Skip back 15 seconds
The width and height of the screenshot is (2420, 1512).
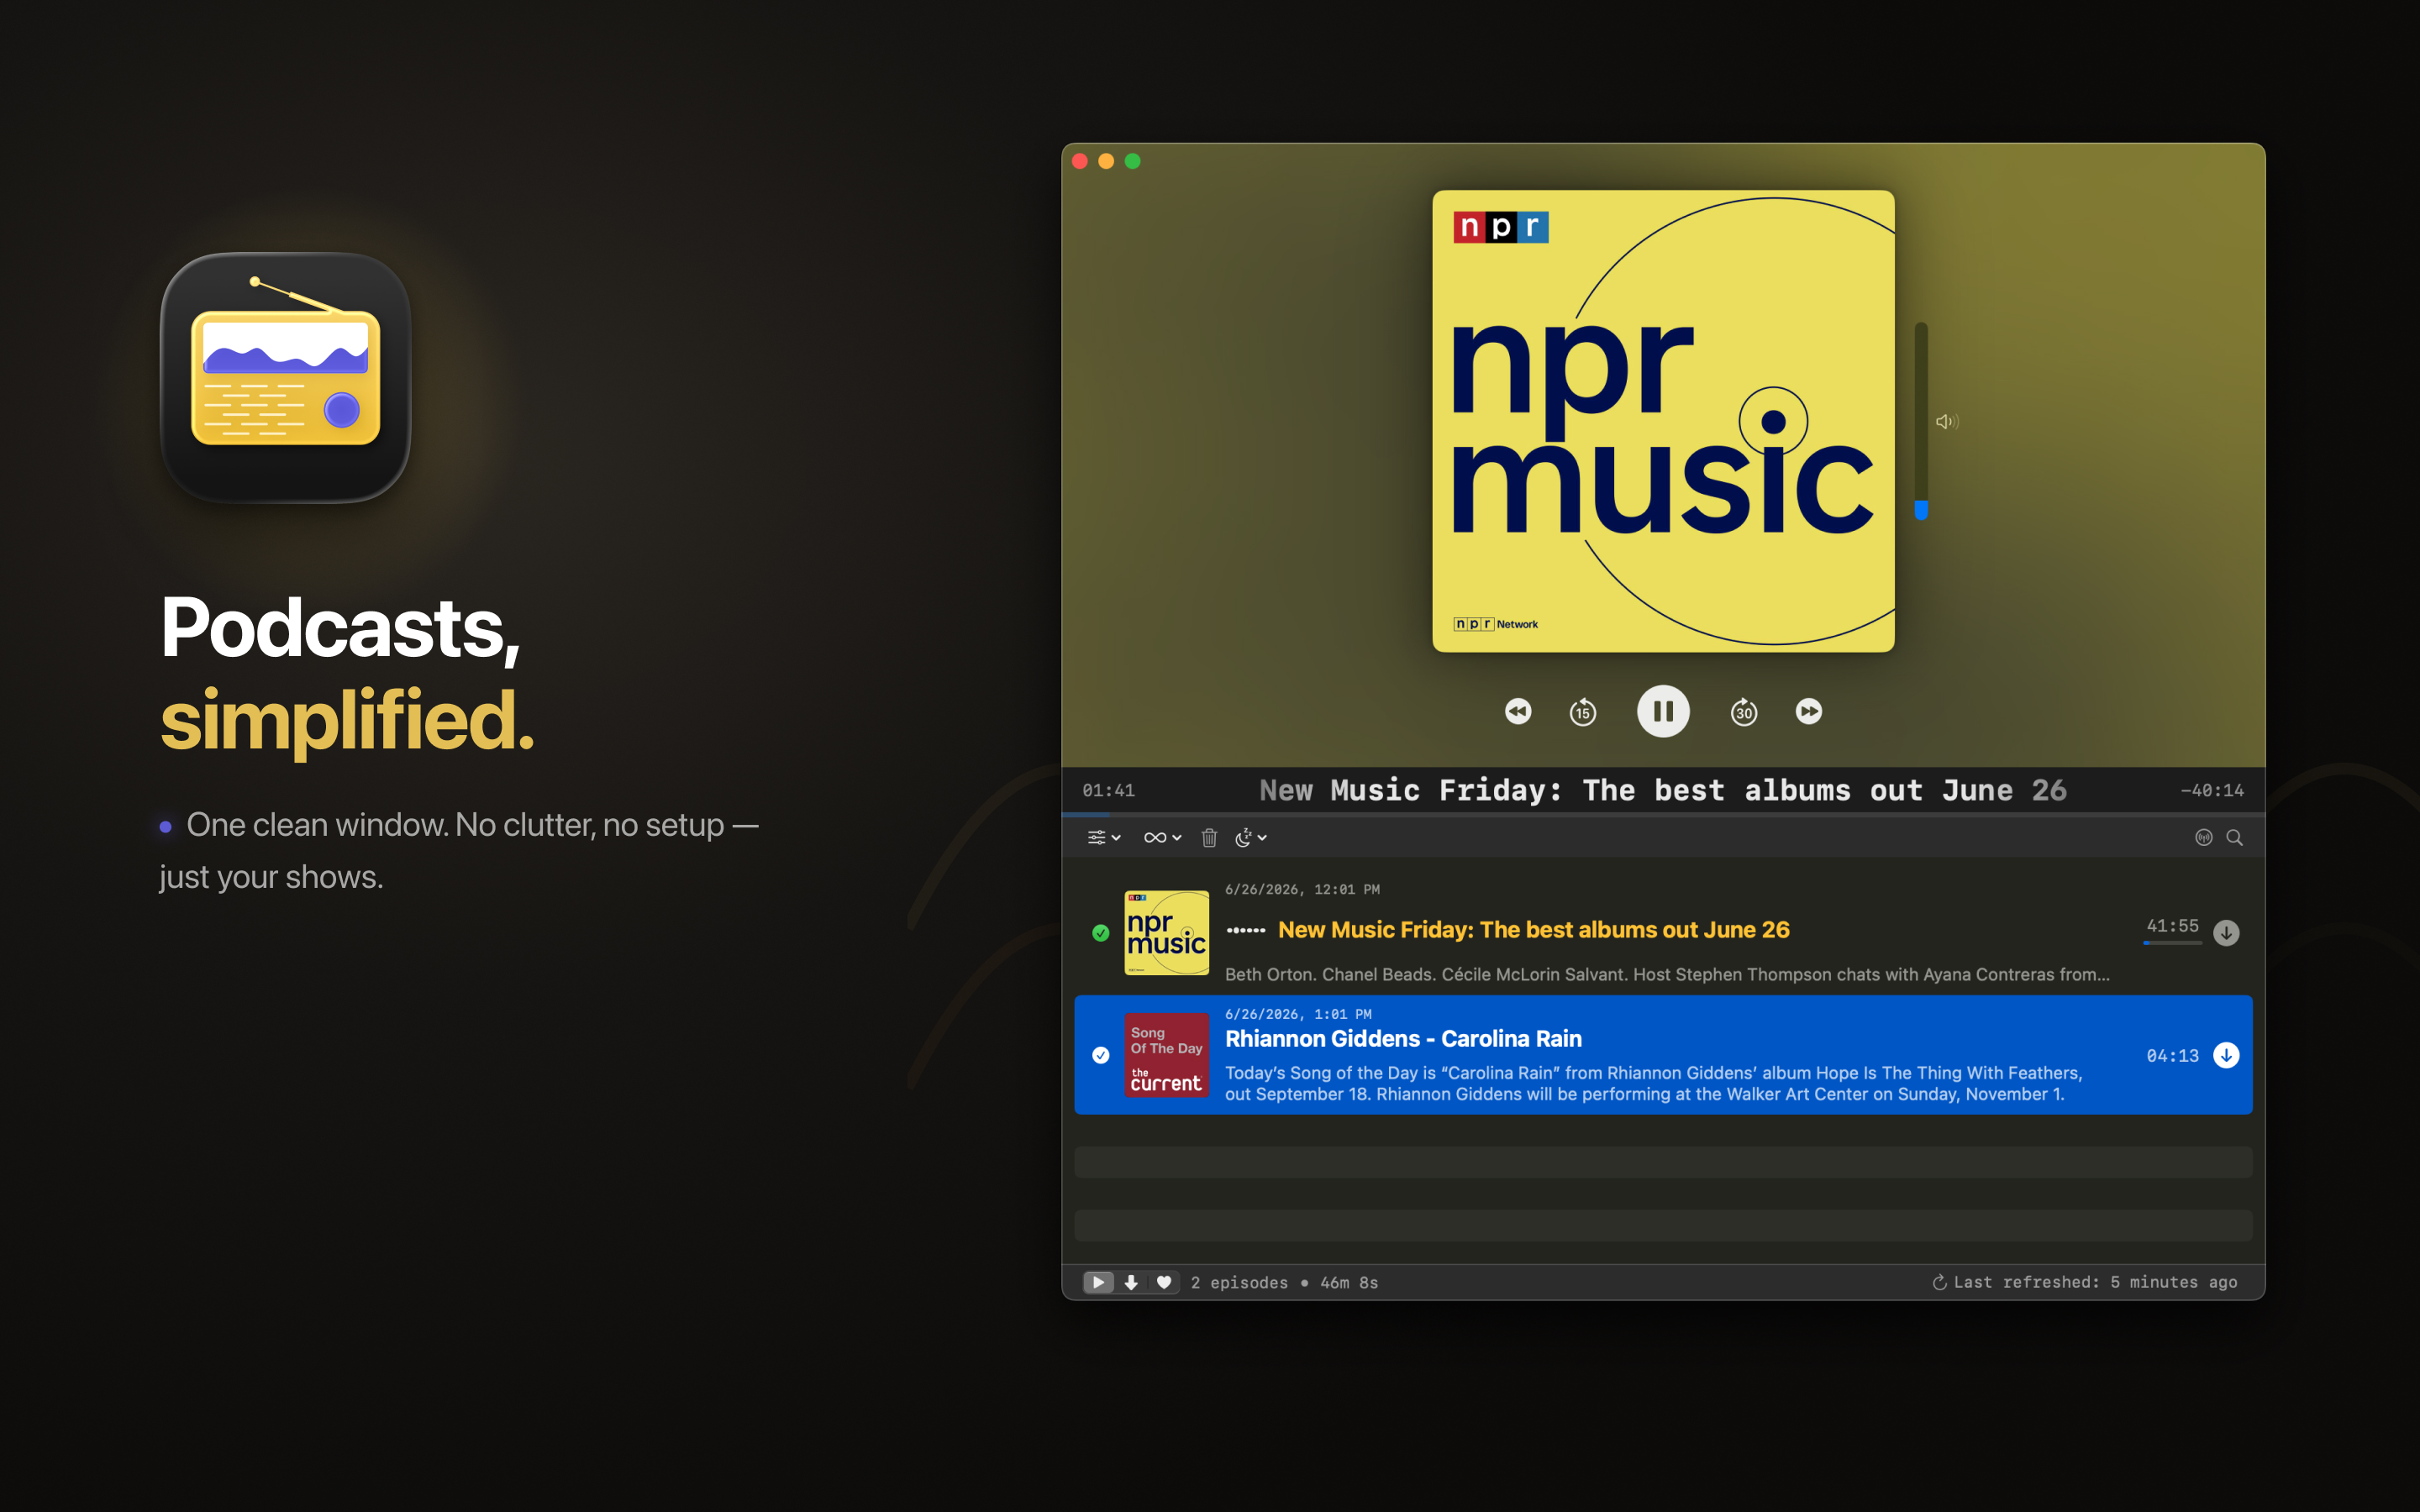tap(1582, 712)
